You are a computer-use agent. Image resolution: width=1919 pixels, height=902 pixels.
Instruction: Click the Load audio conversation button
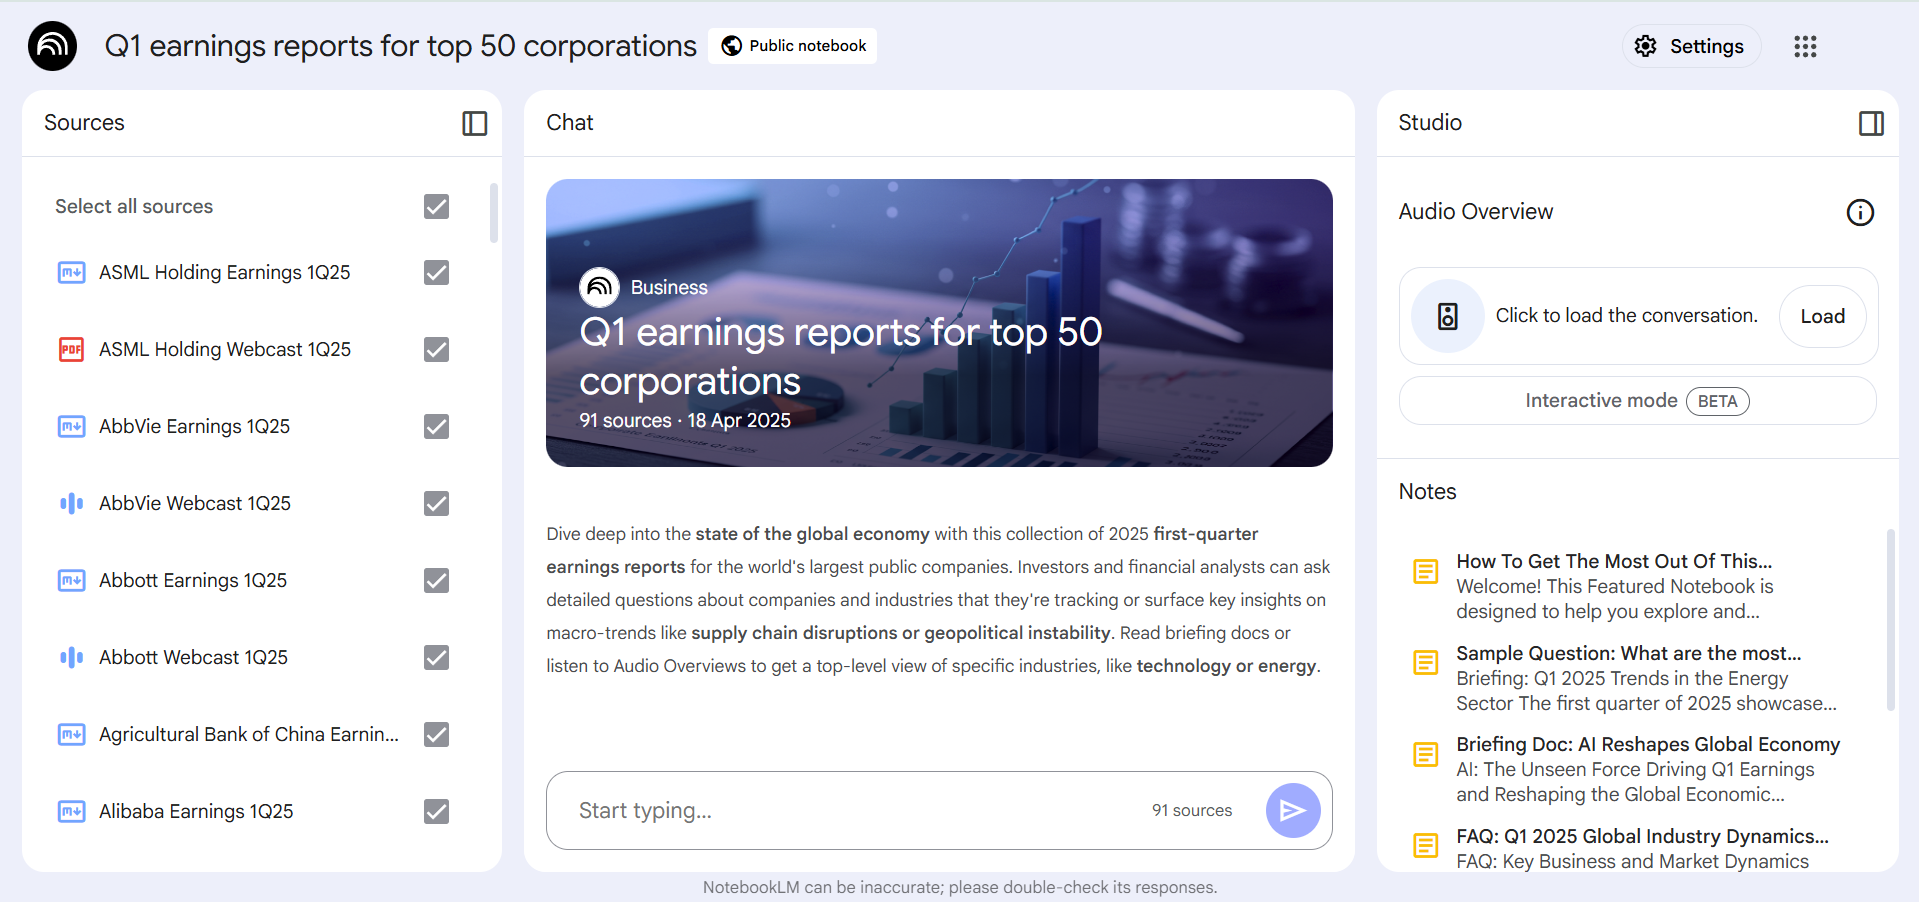(1821, 316)
